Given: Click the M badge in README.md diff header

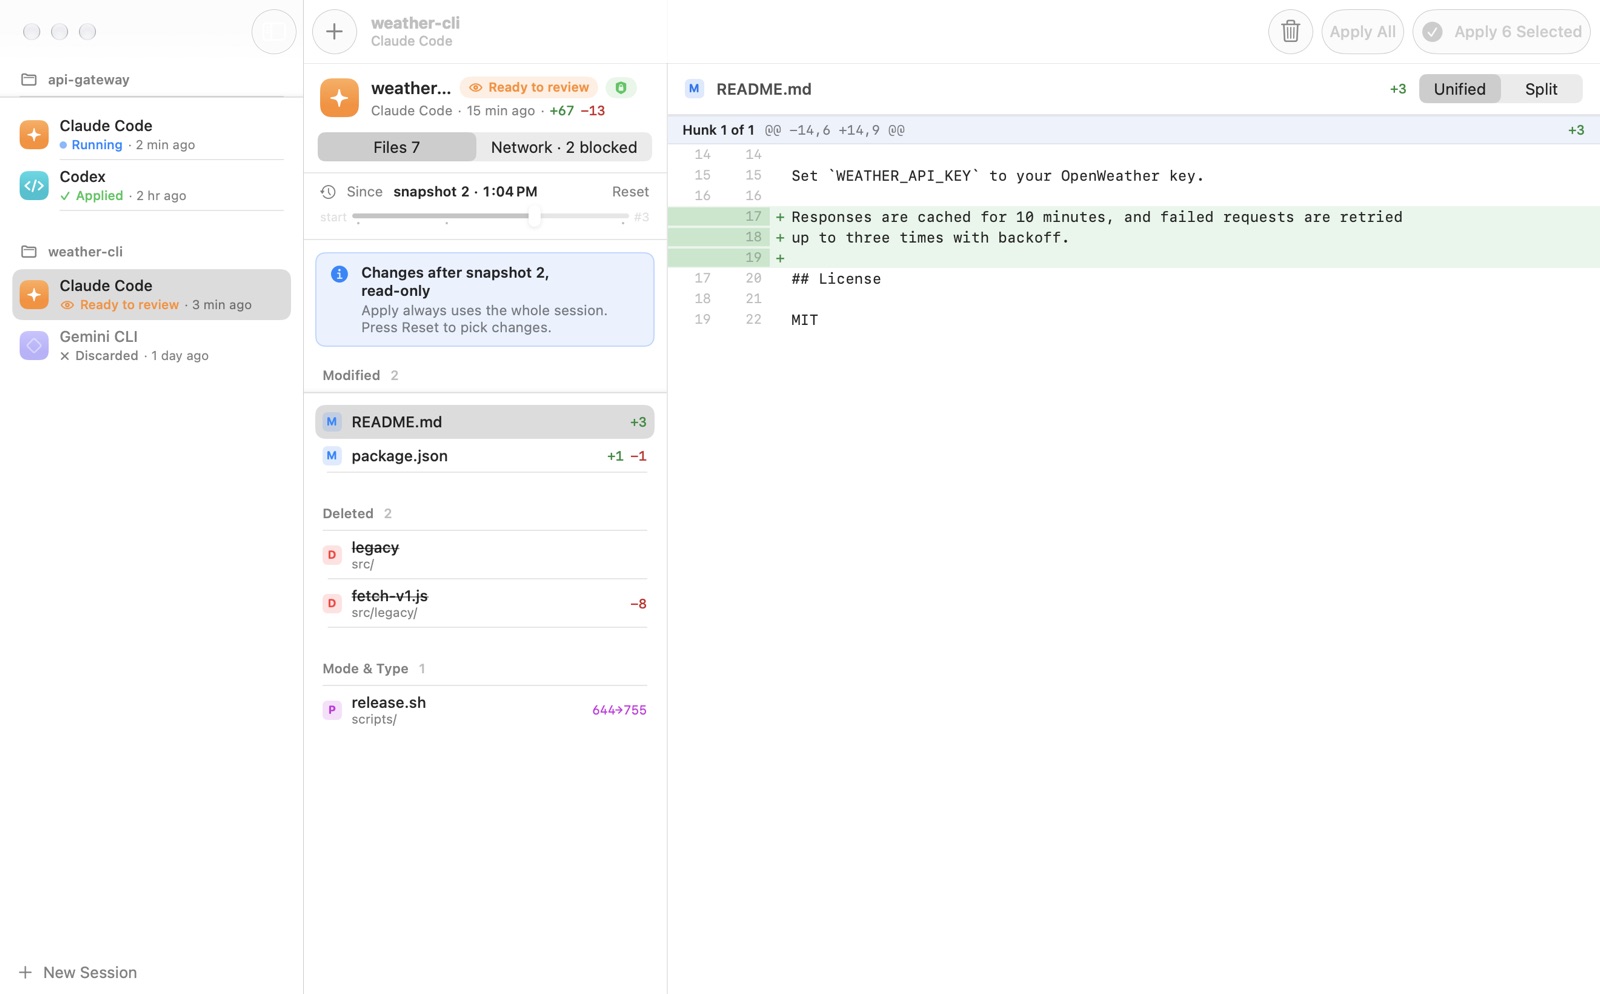Looking at the screenshot, I should [694, 89].
